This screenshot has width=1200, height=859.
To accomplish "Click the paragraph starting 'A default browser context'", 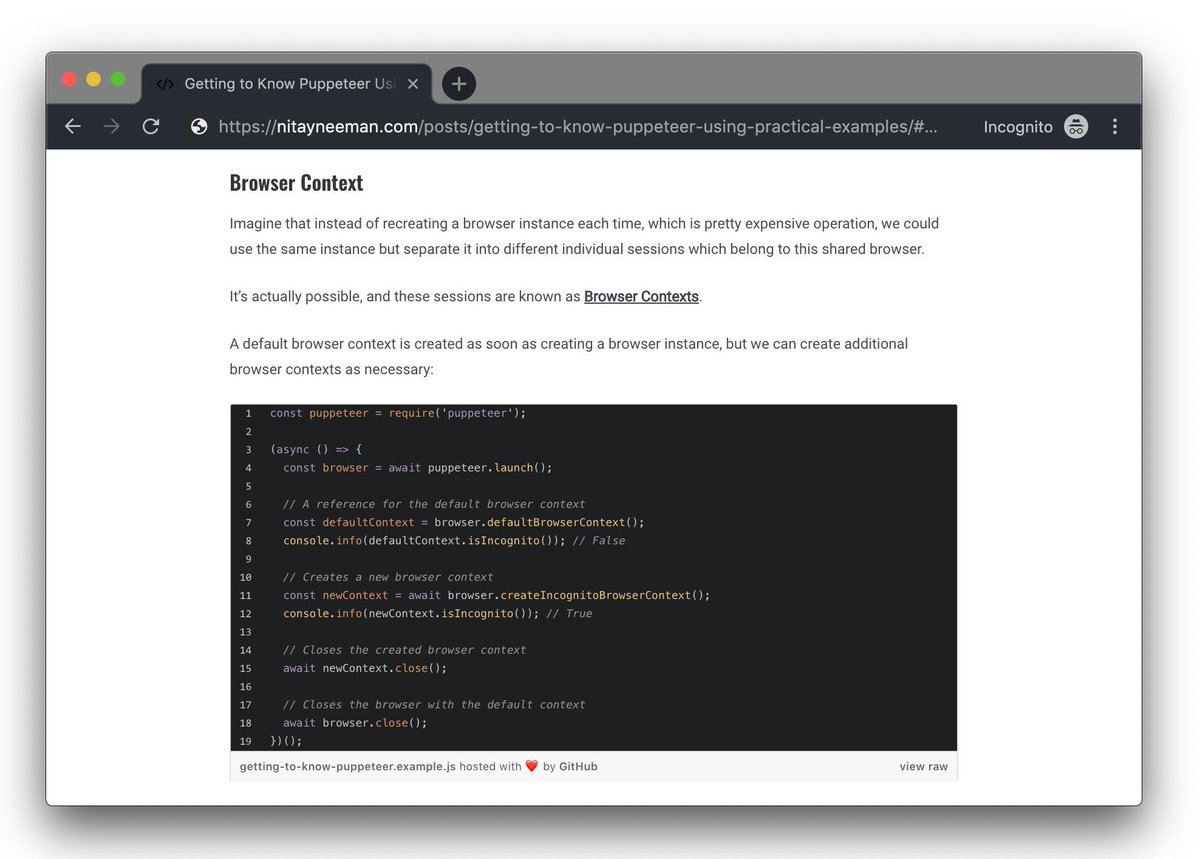I will coord(569,356).
